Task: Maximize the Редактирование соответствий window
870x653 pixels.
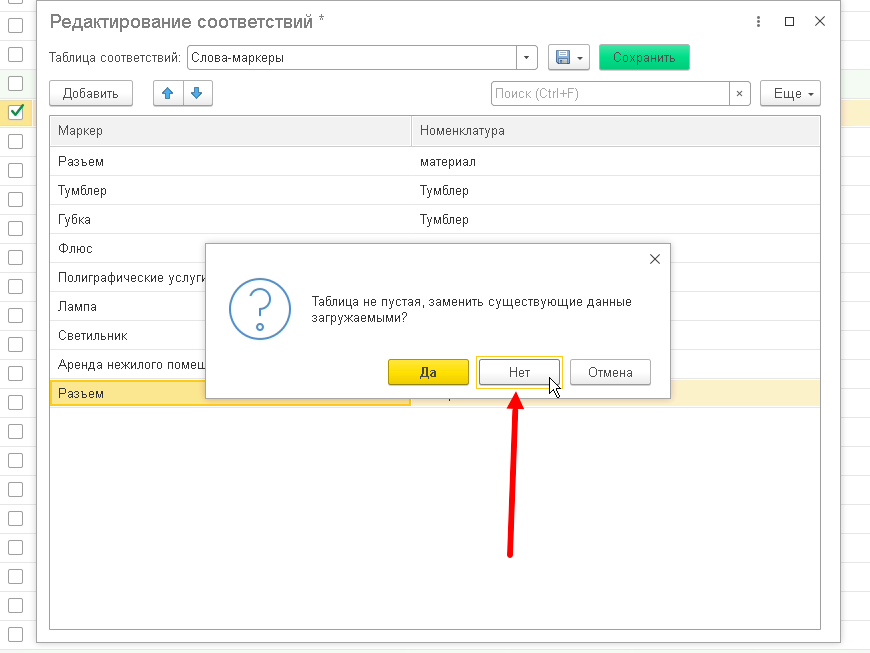Action: pyautogui.click(x=789, y=22)
